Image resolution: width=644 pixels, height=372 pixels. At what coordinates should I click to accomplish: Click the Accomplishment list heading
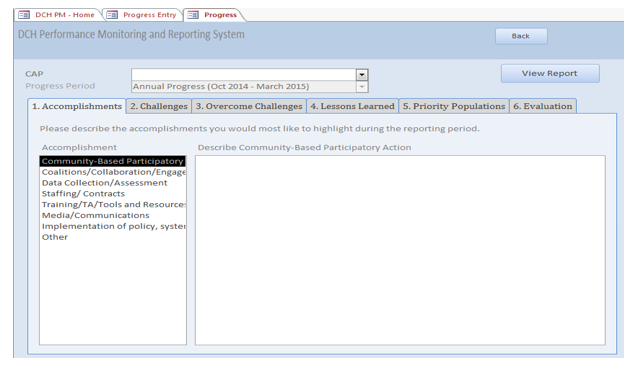[x=79, y=147]
